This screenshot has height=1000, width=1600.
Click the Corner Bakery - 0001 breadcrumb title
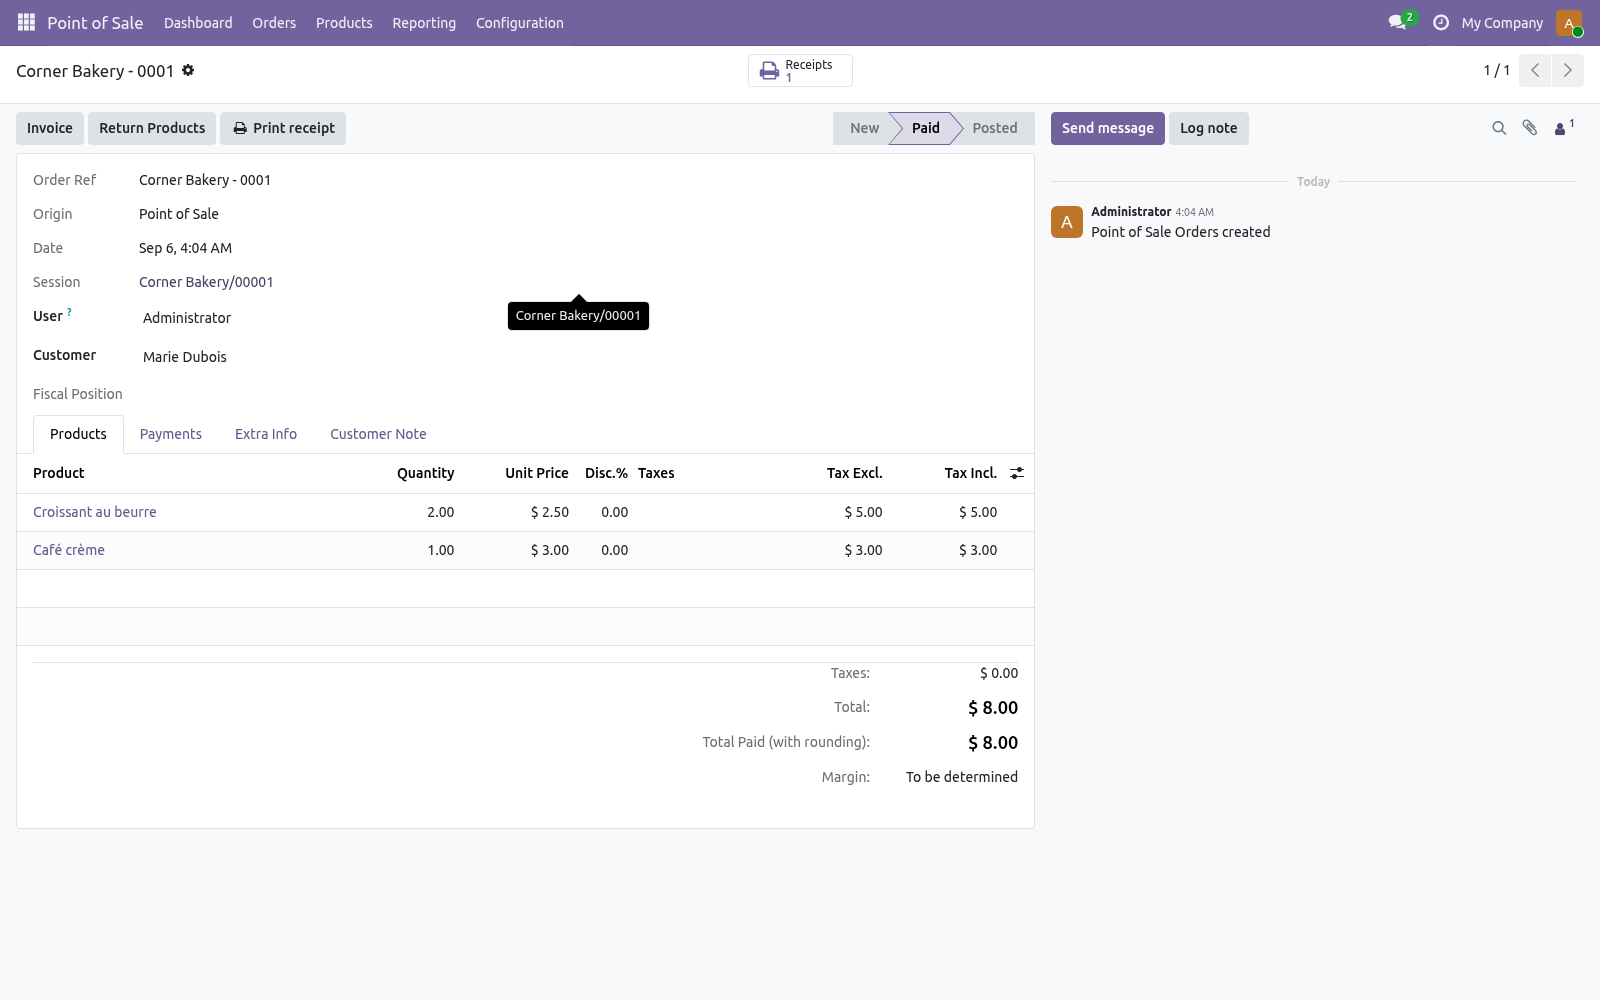click(x=95, y=71)
